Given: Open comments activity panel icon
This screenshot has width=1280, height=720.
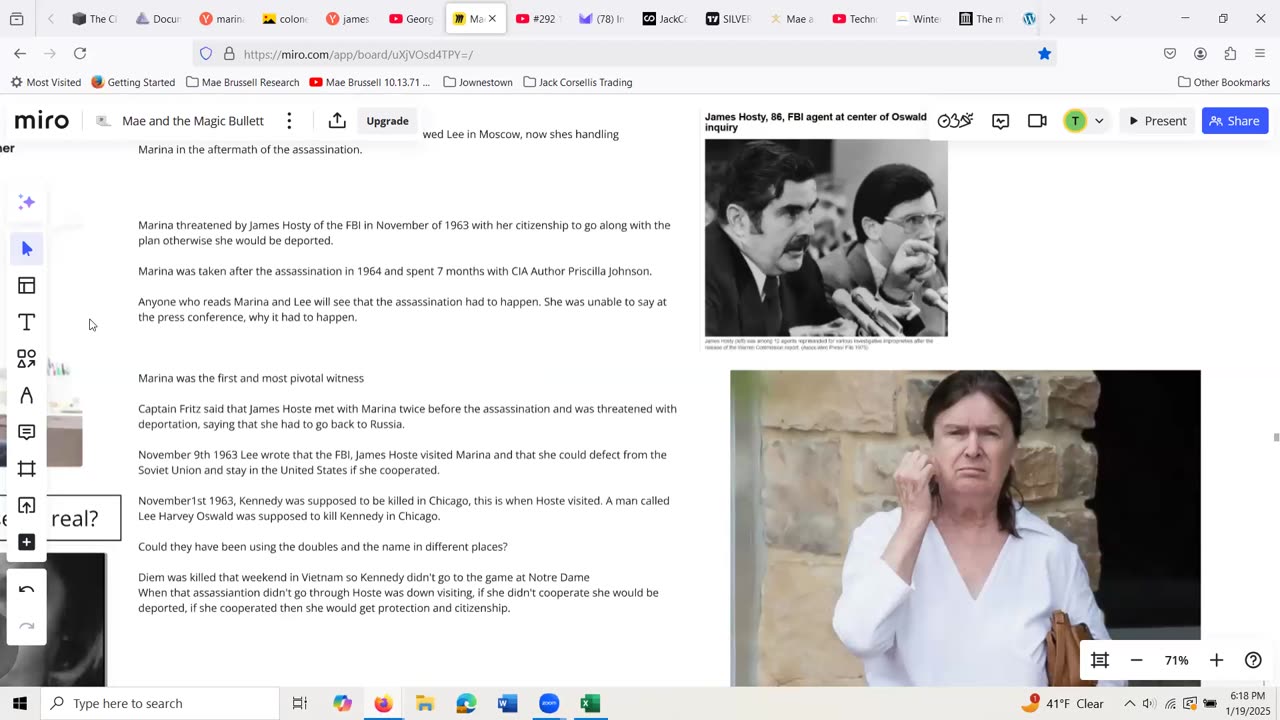Looking at the screenshot, I should [x=1001, y=121].
